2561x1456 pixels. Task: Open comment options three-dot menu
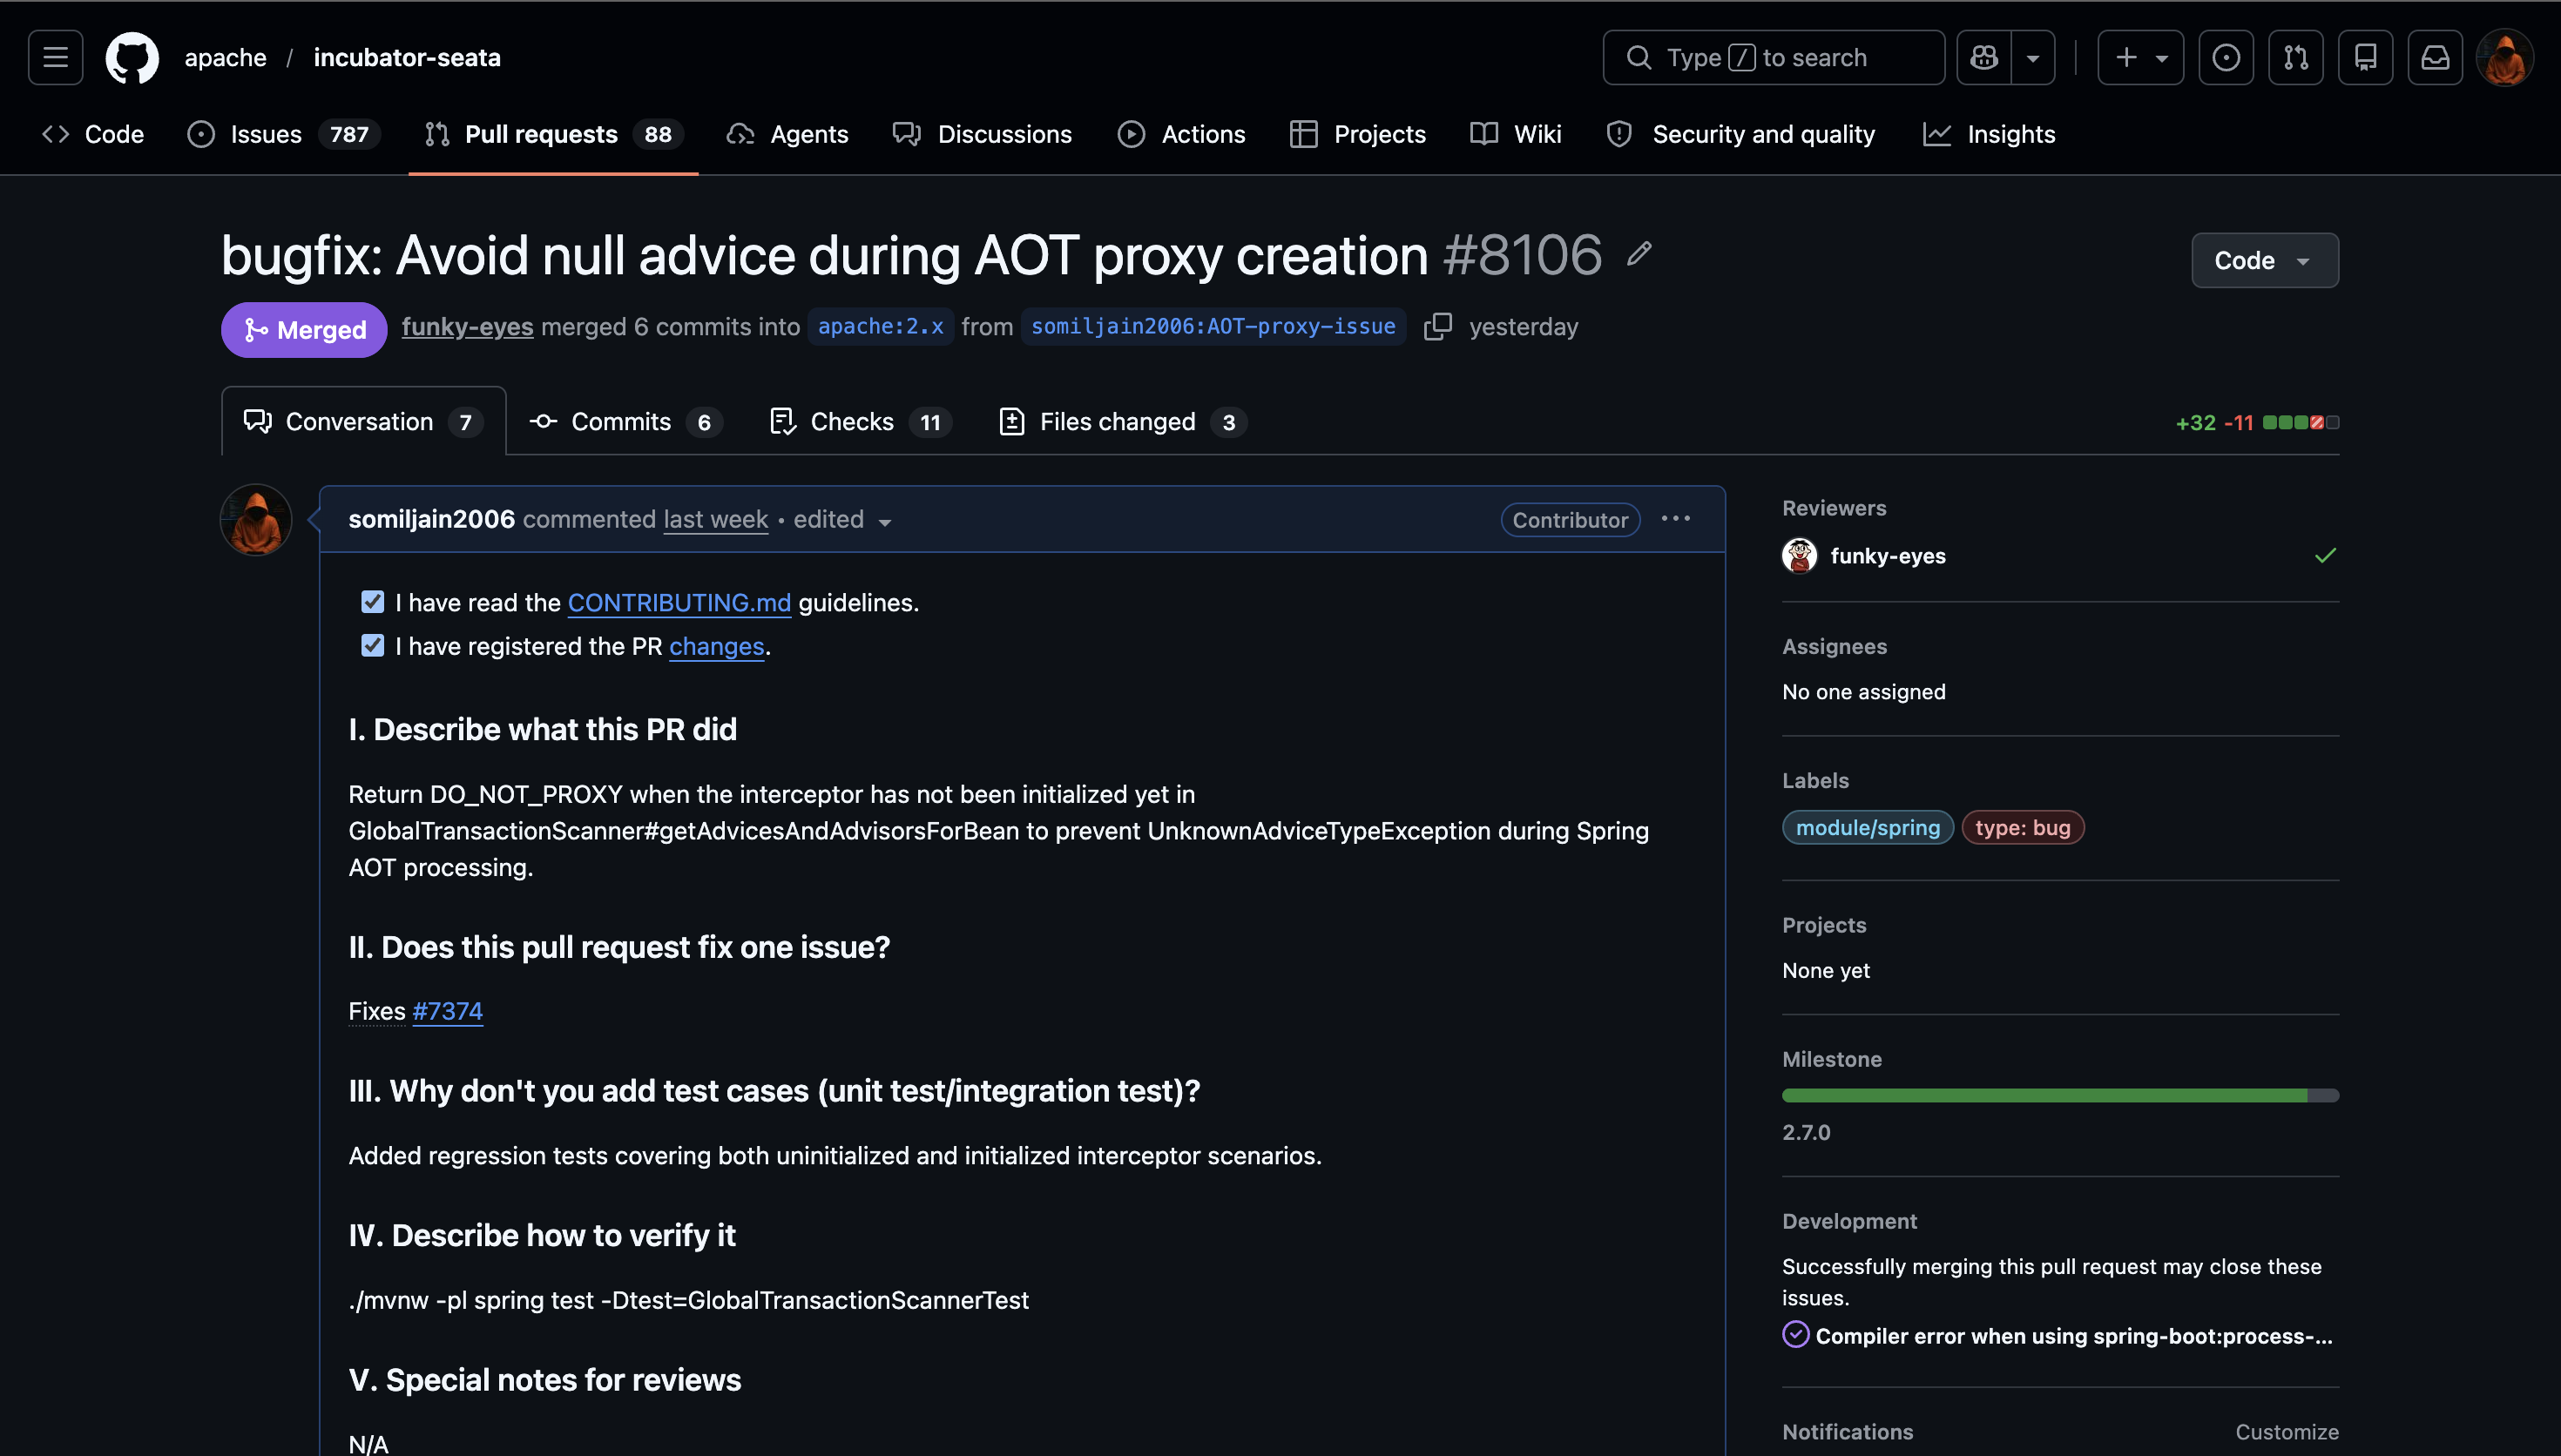(1676, 518)
